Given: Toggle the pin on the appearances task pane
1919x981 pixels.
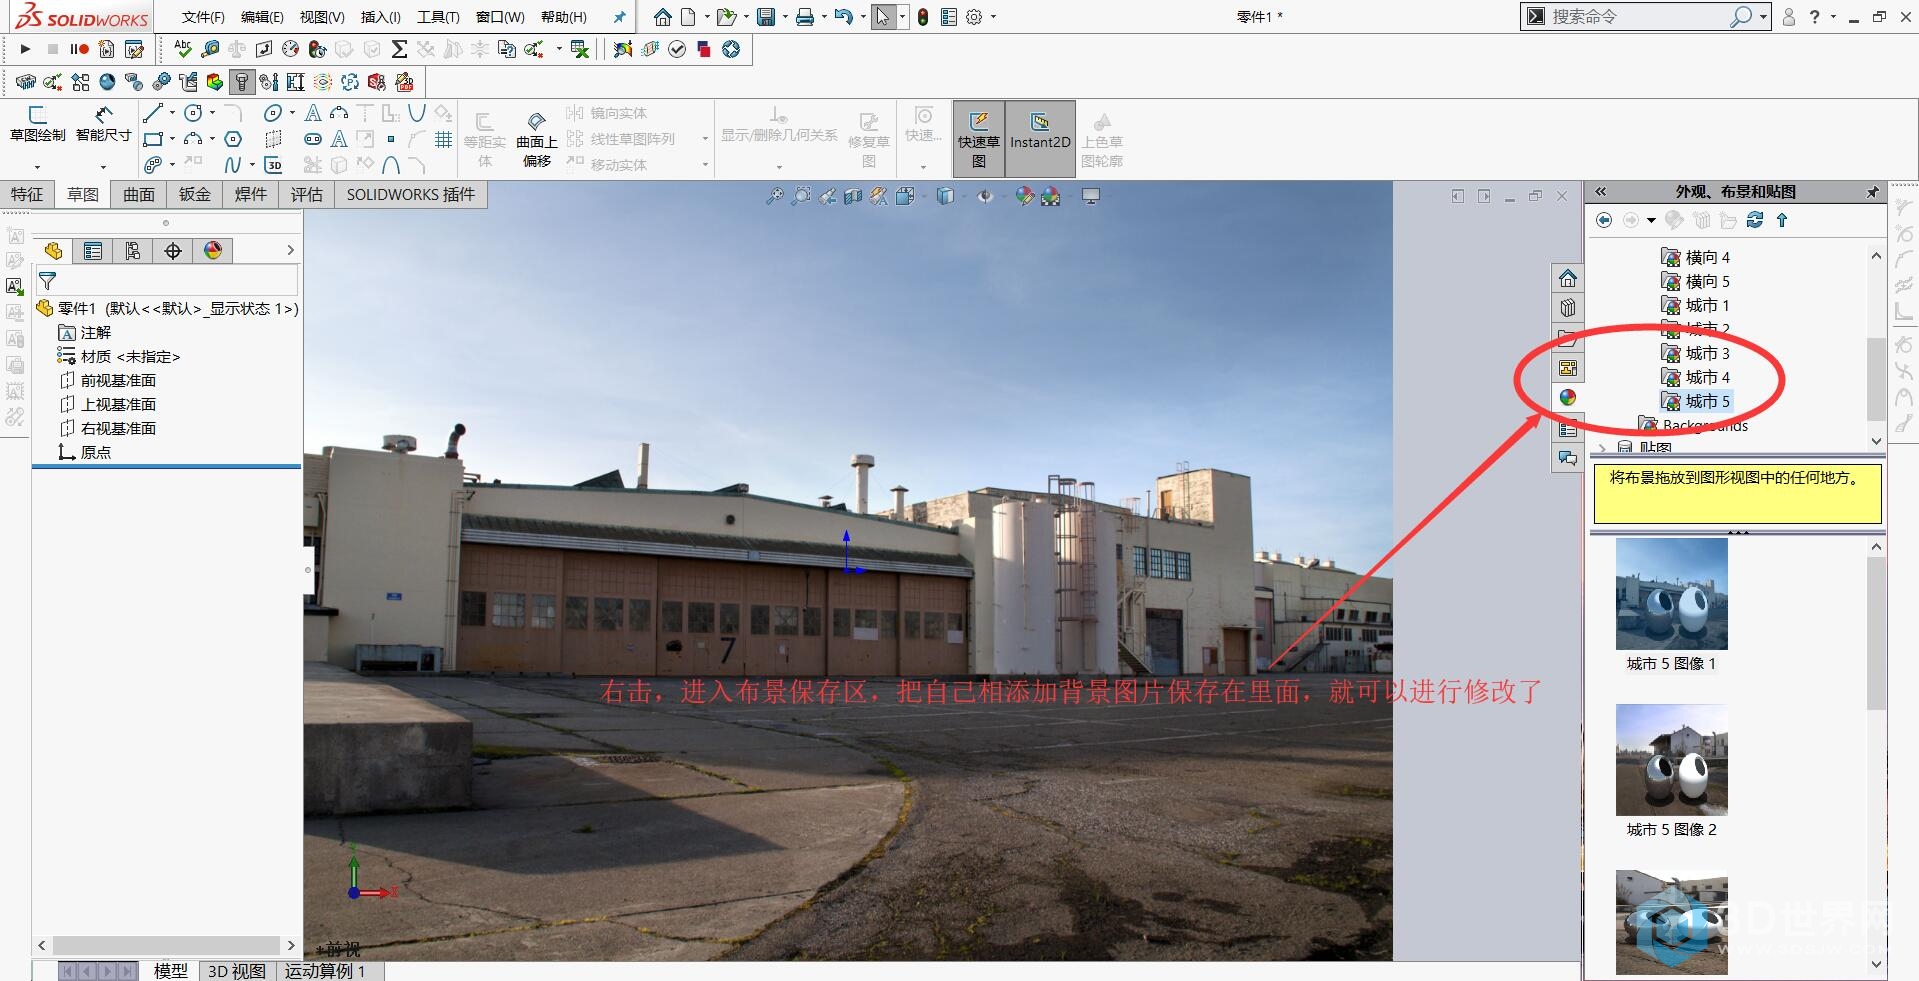Looking at the screenshot, I should coord(1872,191).
